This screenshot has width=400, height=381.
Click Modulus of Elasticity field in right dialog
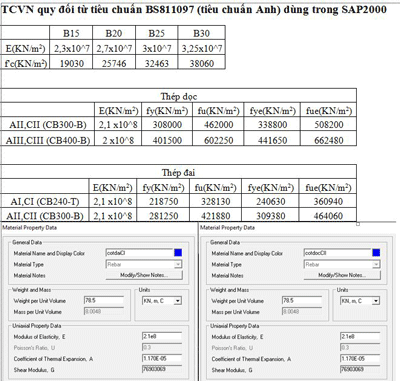(x=360, y=336)
